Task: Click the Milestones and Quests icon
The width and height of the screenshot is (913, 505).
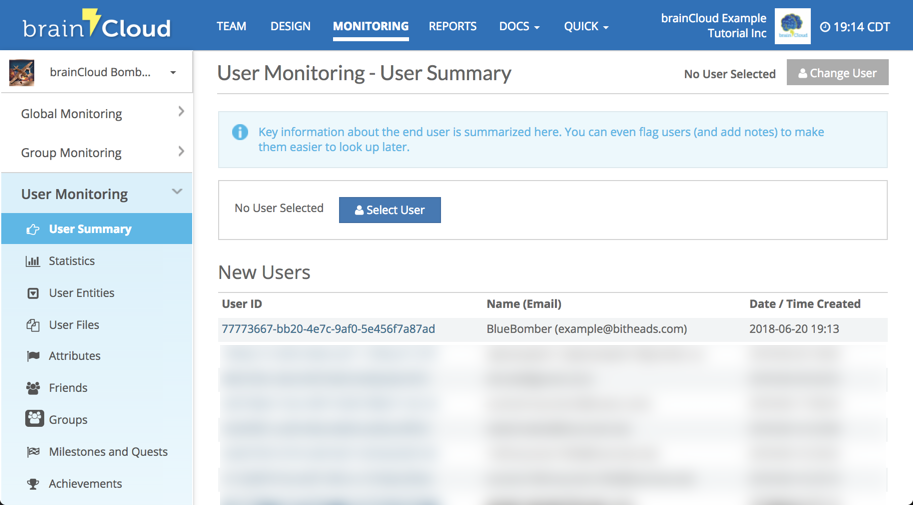Action: tap(33, 452)
